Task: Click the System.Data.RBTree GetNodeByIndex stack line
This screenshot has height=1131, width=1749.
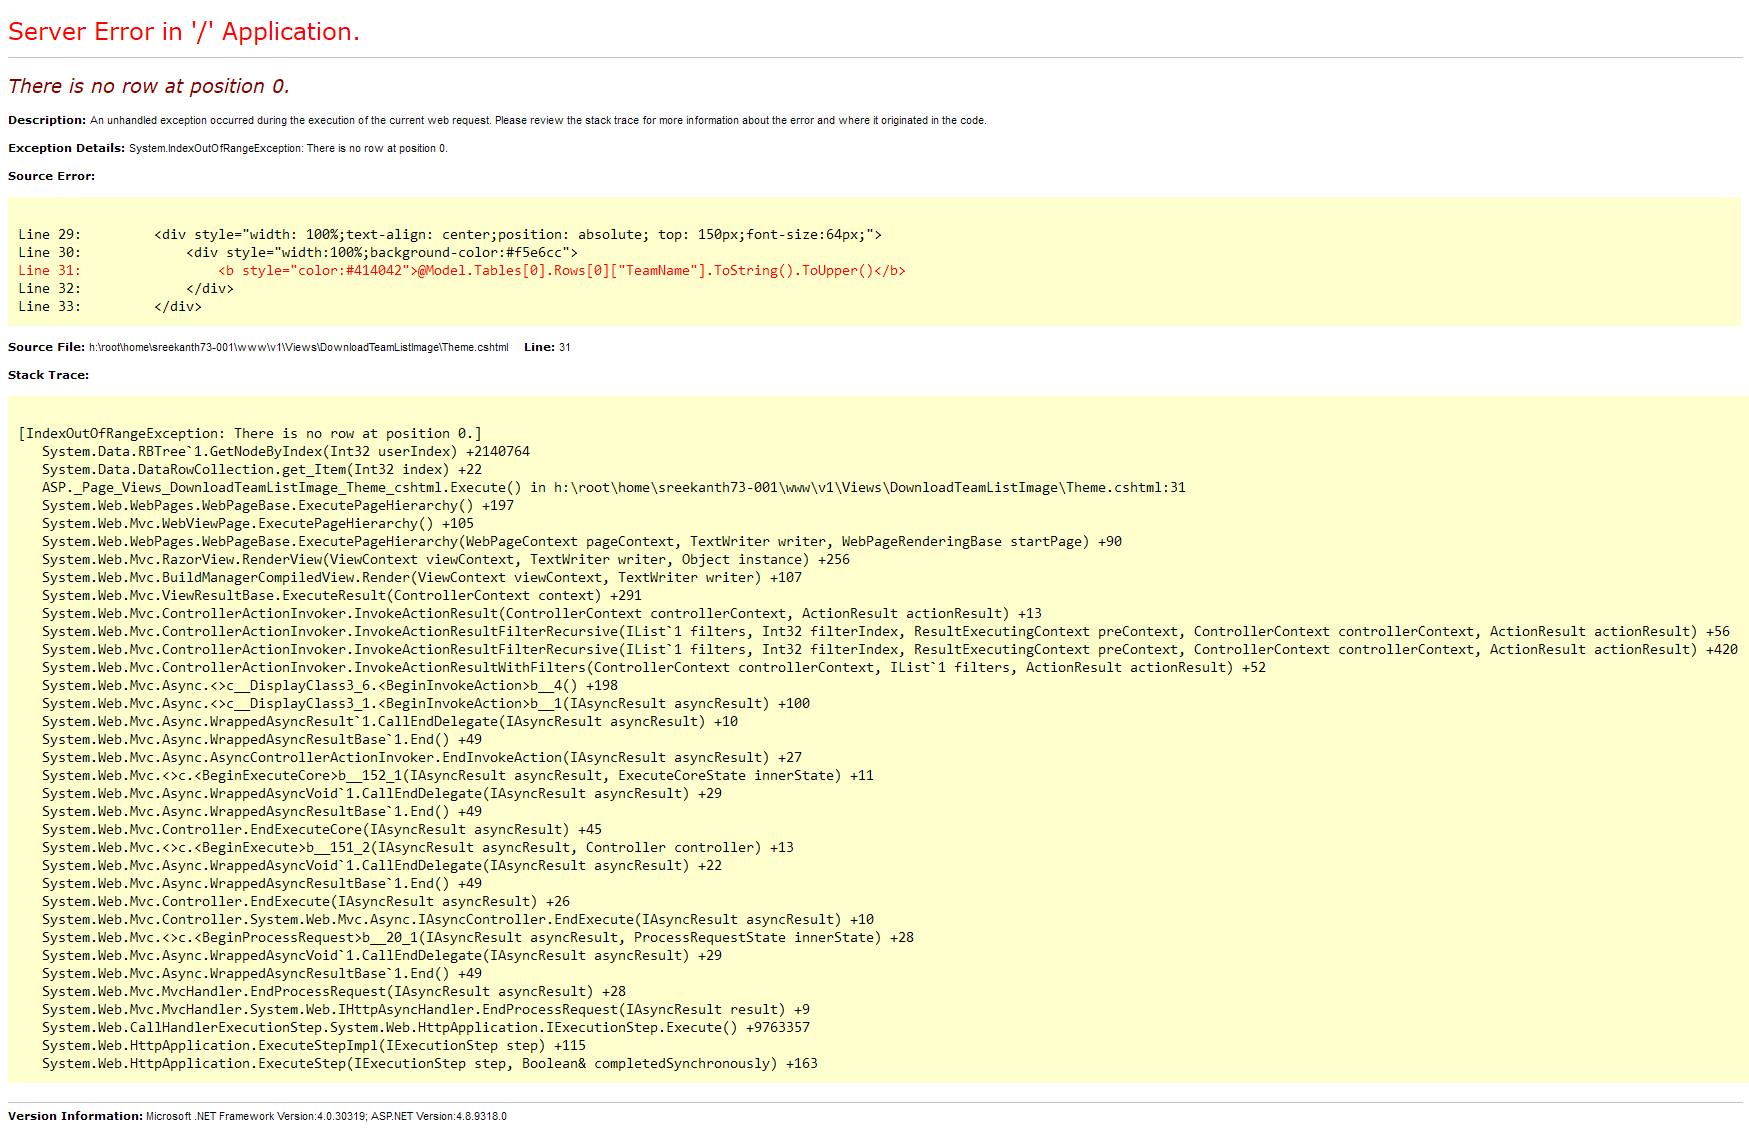Action: (285, 452)
